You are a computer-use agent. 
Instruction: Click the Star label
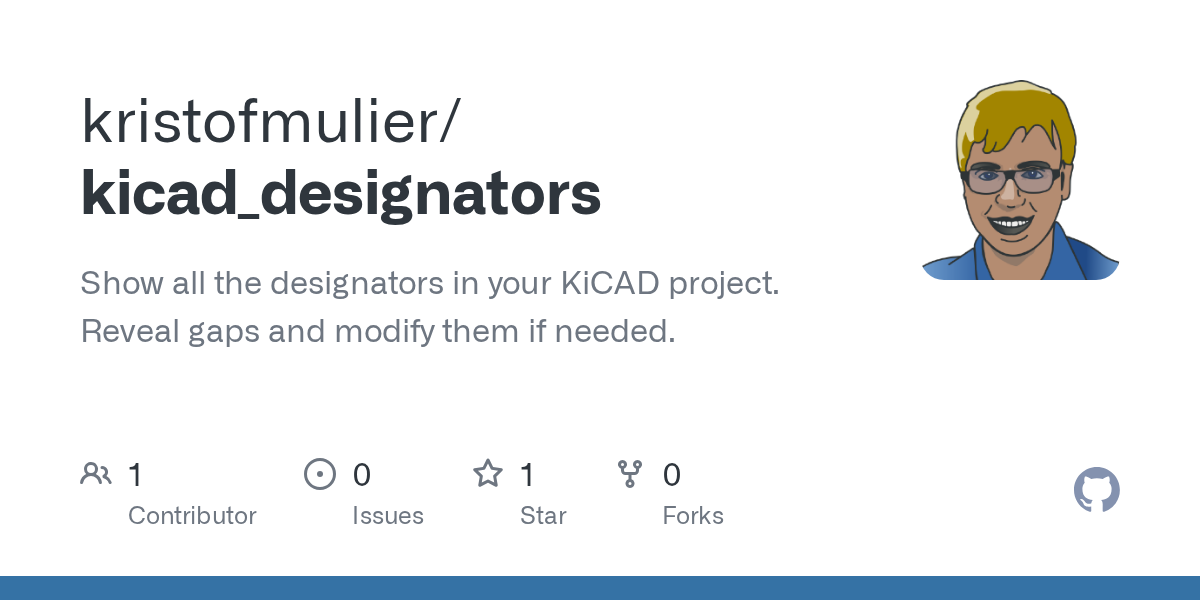tap(543, 516)
